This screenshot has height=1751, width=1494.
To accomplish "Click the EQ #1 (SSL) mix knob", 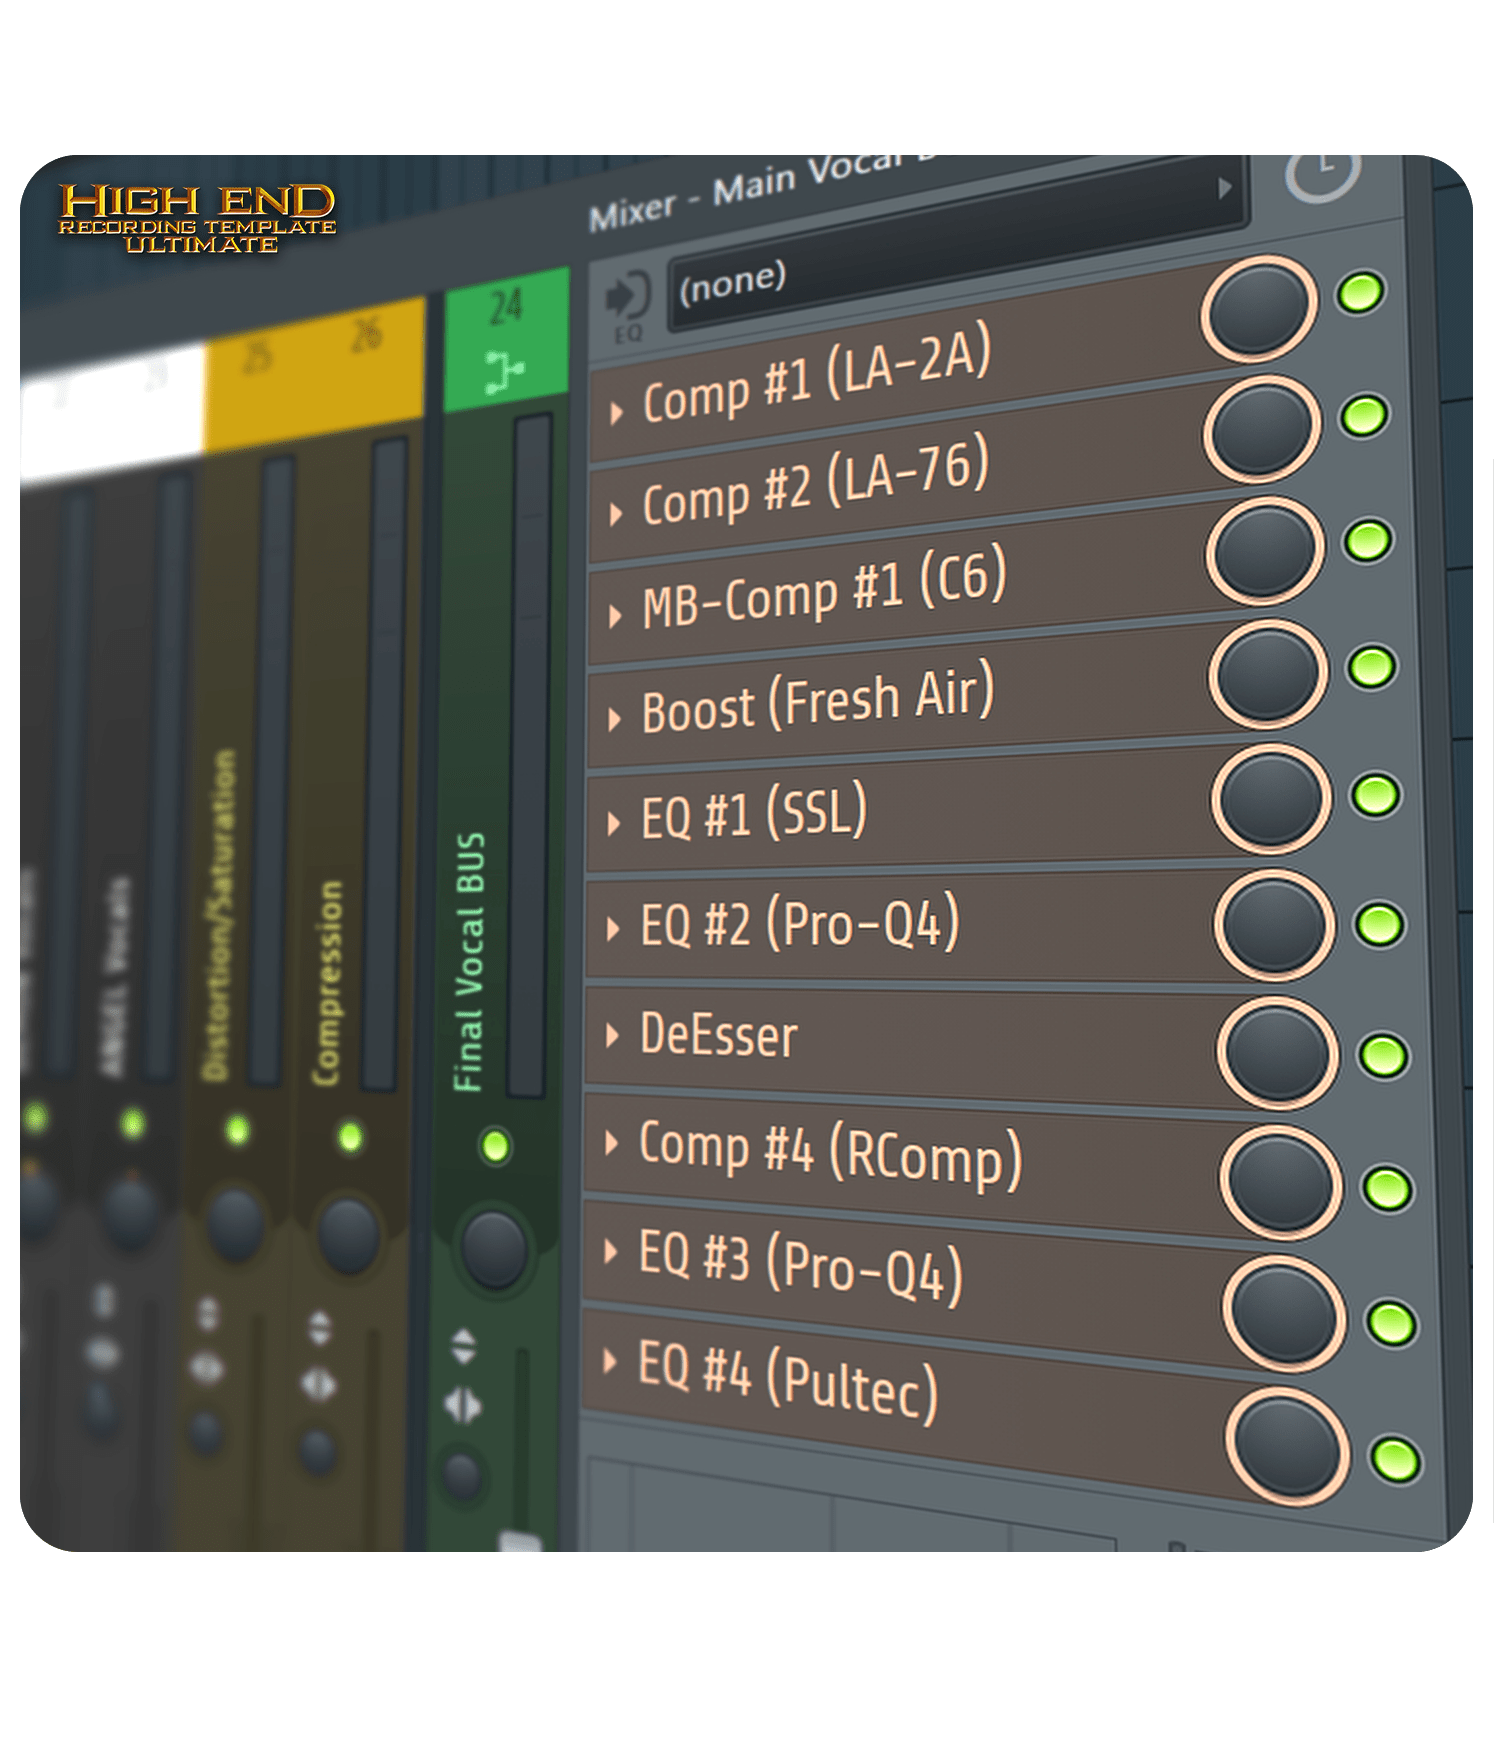I will tap(1271, 800).
